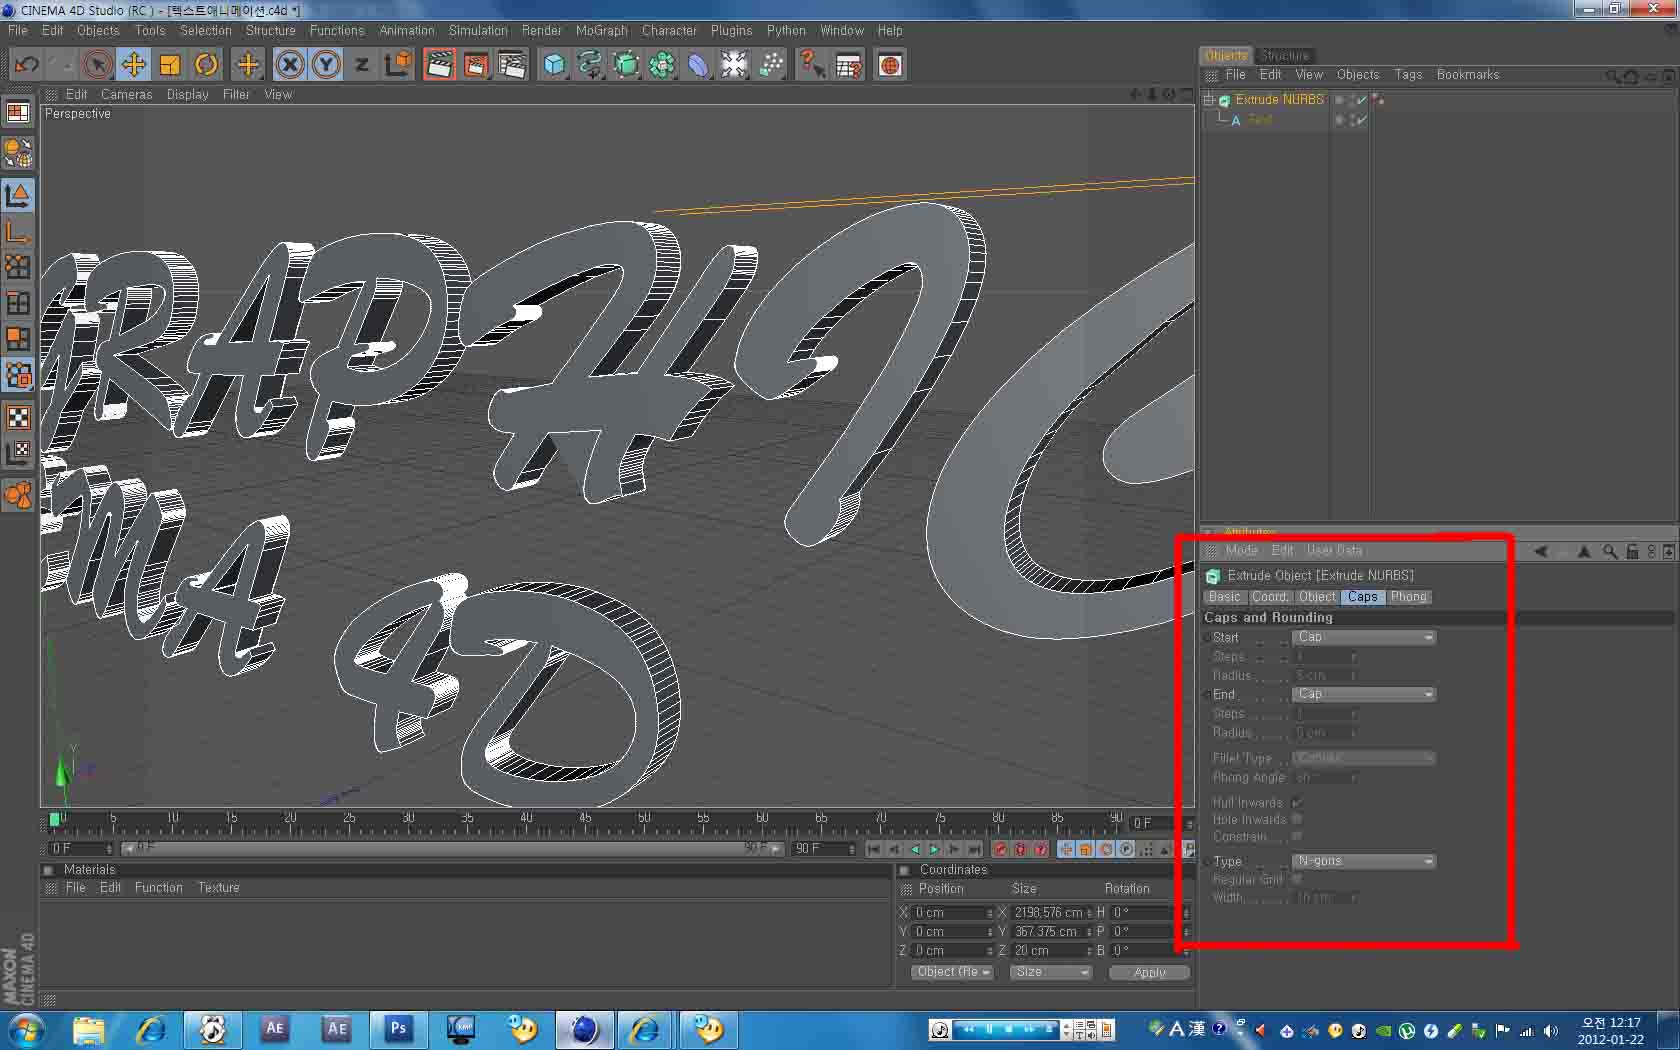Open the Simulation menu

click(478, 31)
